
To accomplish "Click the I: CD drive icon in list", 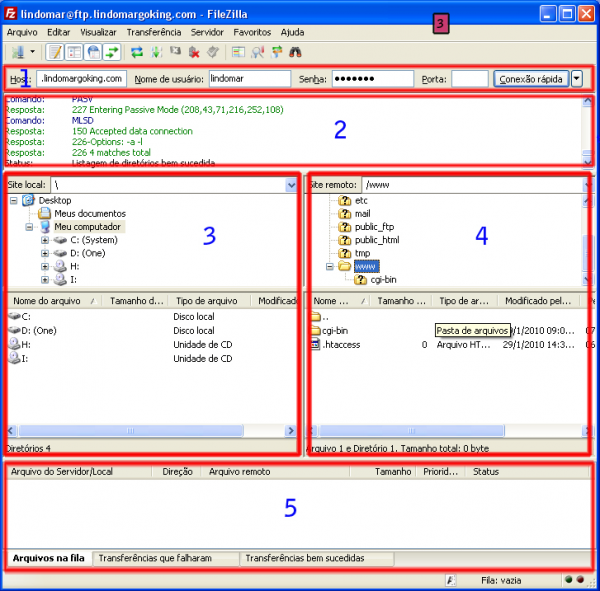I will tap(14, 358).
